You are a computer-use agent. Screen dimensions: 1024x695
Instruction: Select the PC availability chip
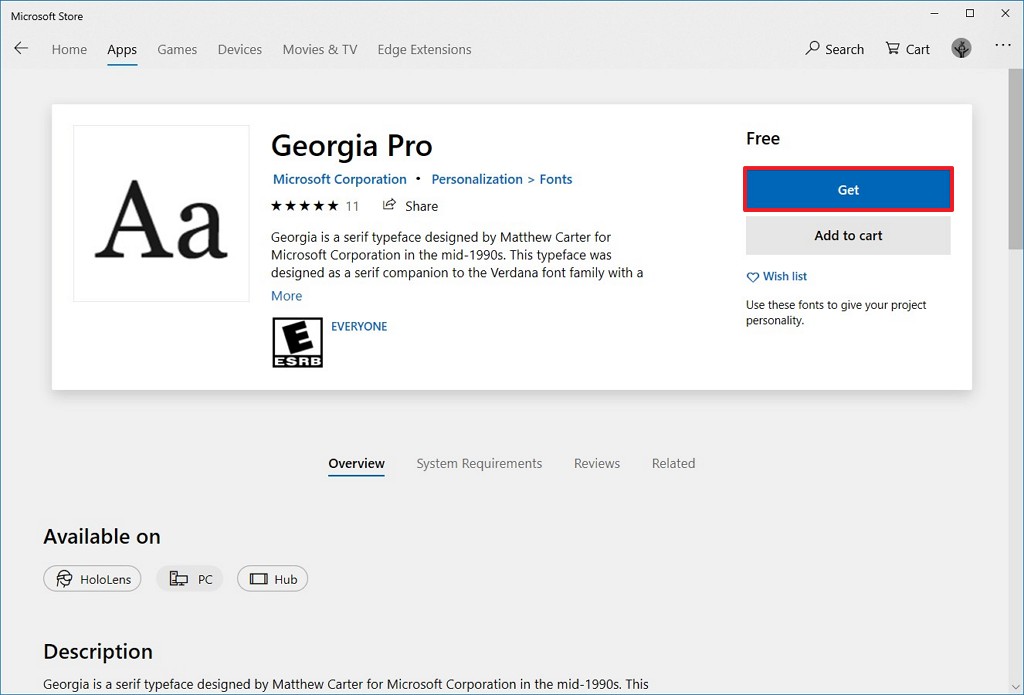pyautogui.click(x=190, y=579)
